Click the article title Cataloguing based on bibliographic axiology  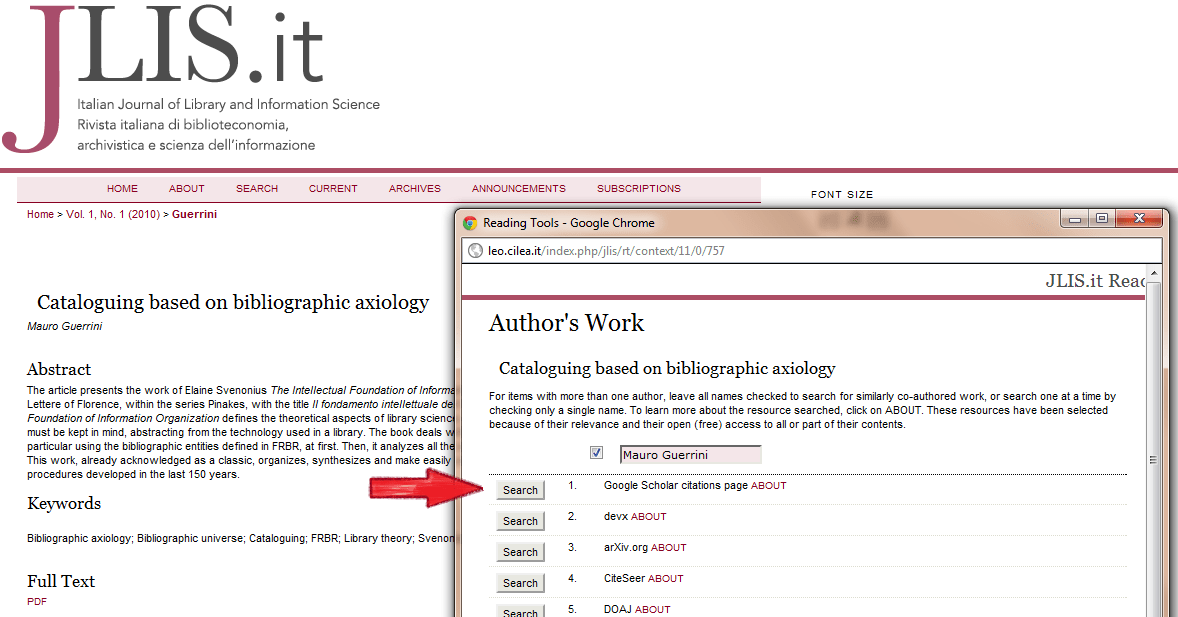233,302
